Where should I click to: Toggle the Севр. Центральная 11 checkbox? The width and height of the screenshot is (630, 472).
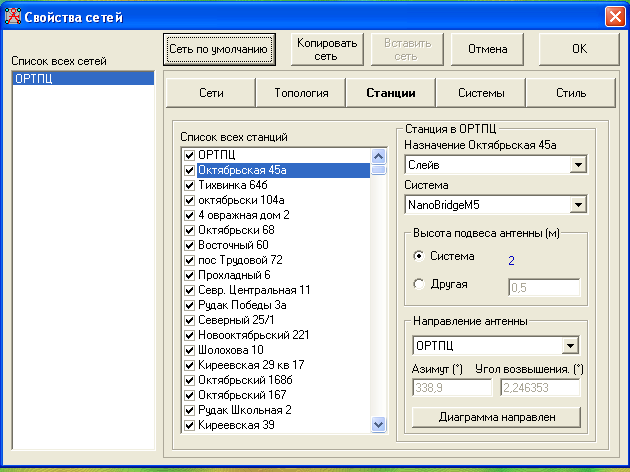(189, 290)
